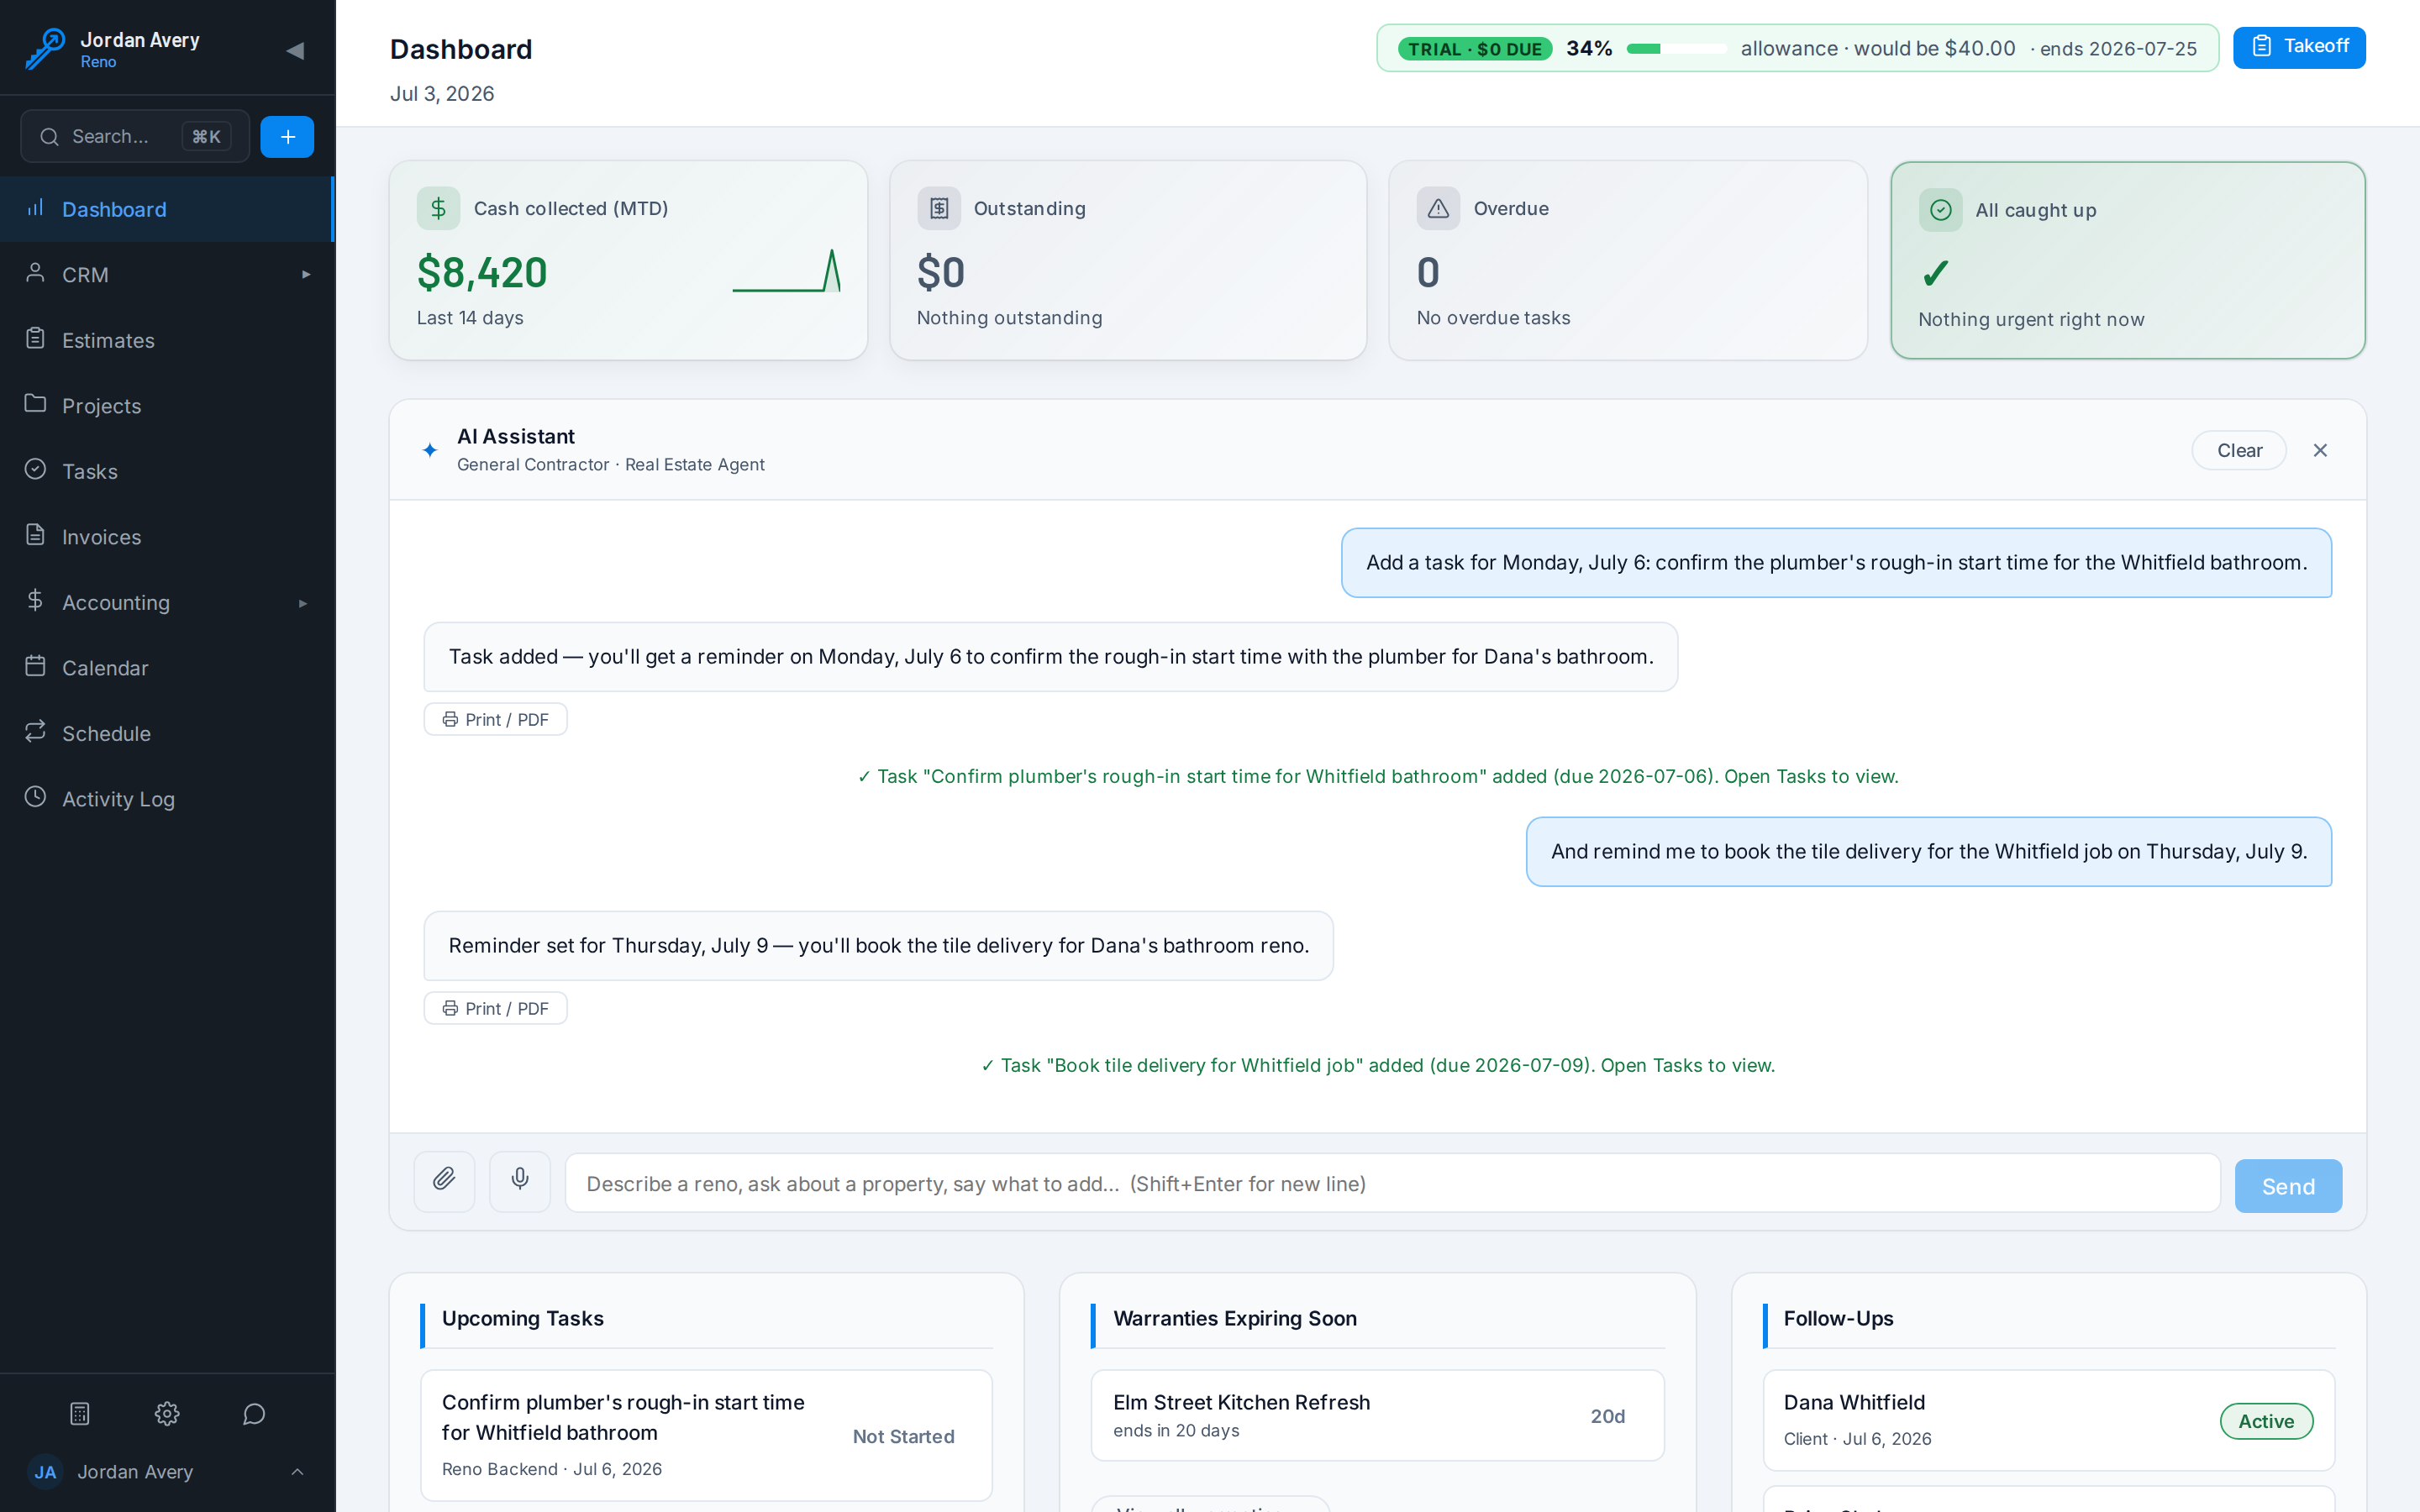Clear the AI Assistant conversation
This screenshot has width=2420, height=1512.
pos(2239,450)
